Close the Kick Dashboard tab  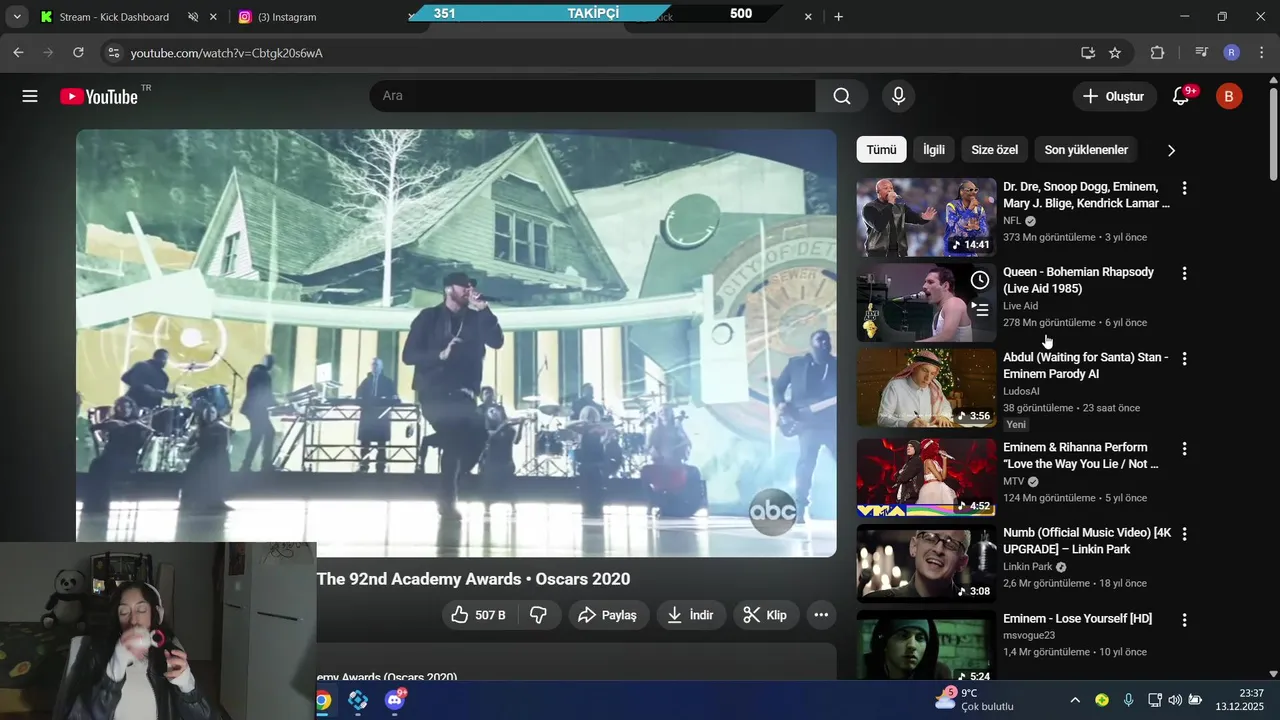pyautogui.click(x=213, y=17)
